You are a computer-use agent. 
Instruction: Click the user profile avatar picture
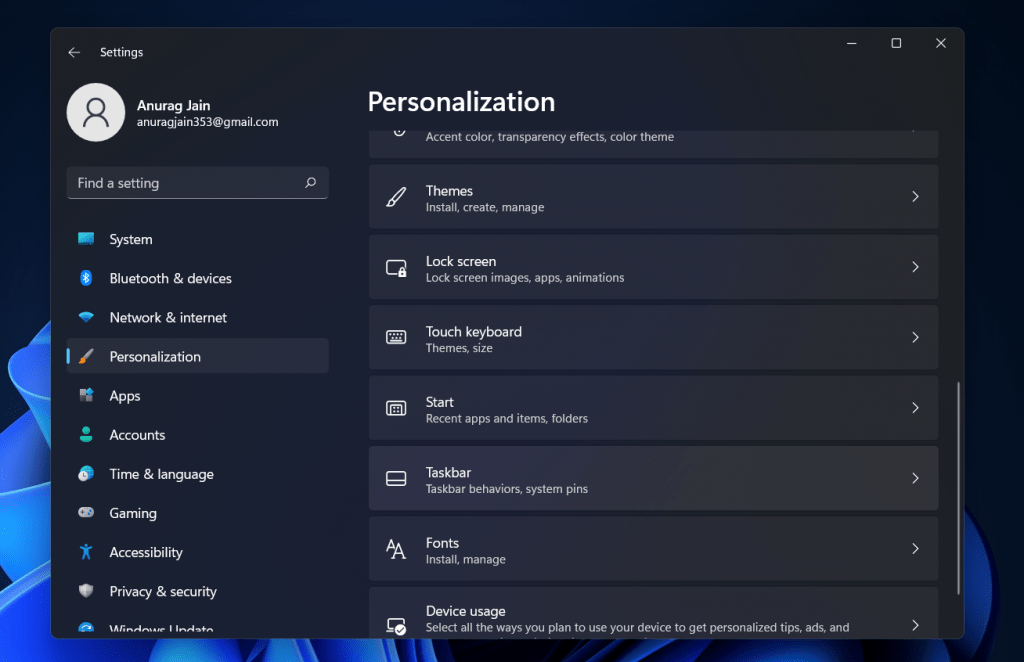(96, 112)
